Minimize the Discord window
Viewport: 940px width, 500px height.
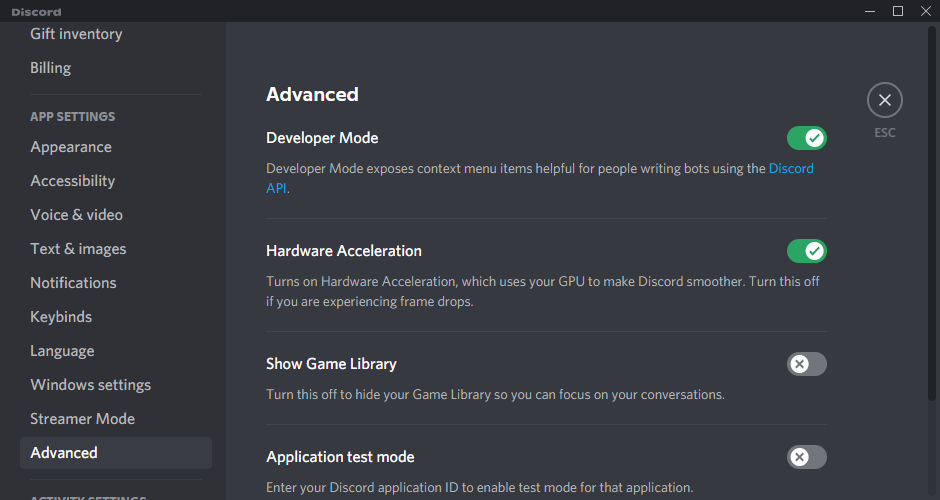tap(870, 11)
